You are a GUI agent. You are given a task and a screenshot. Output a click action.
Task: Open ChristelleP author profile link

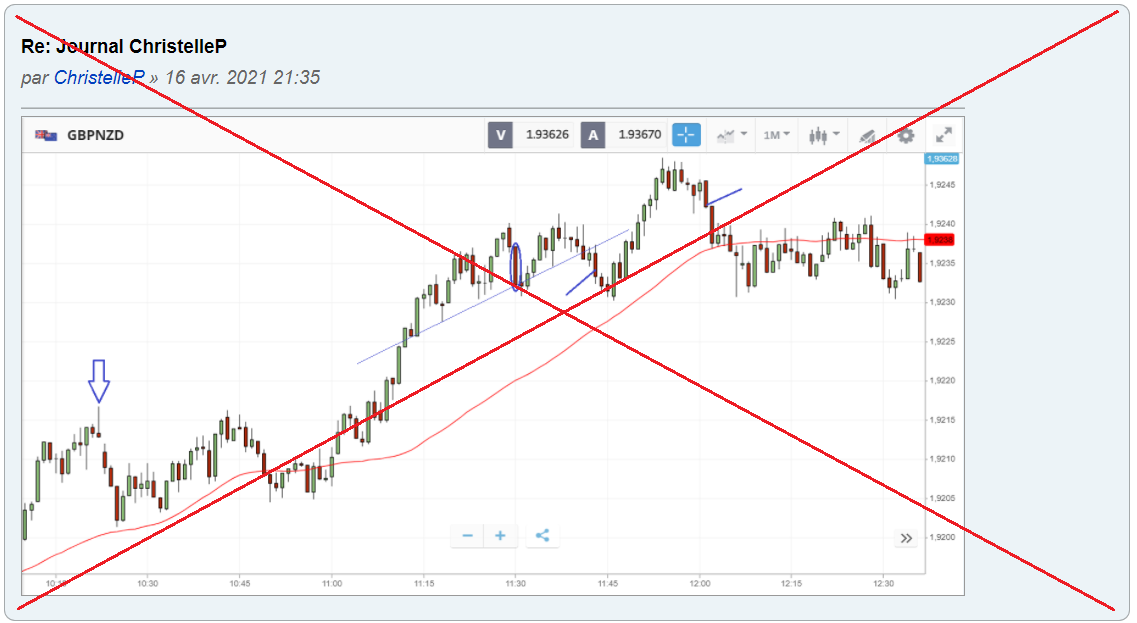99,77
